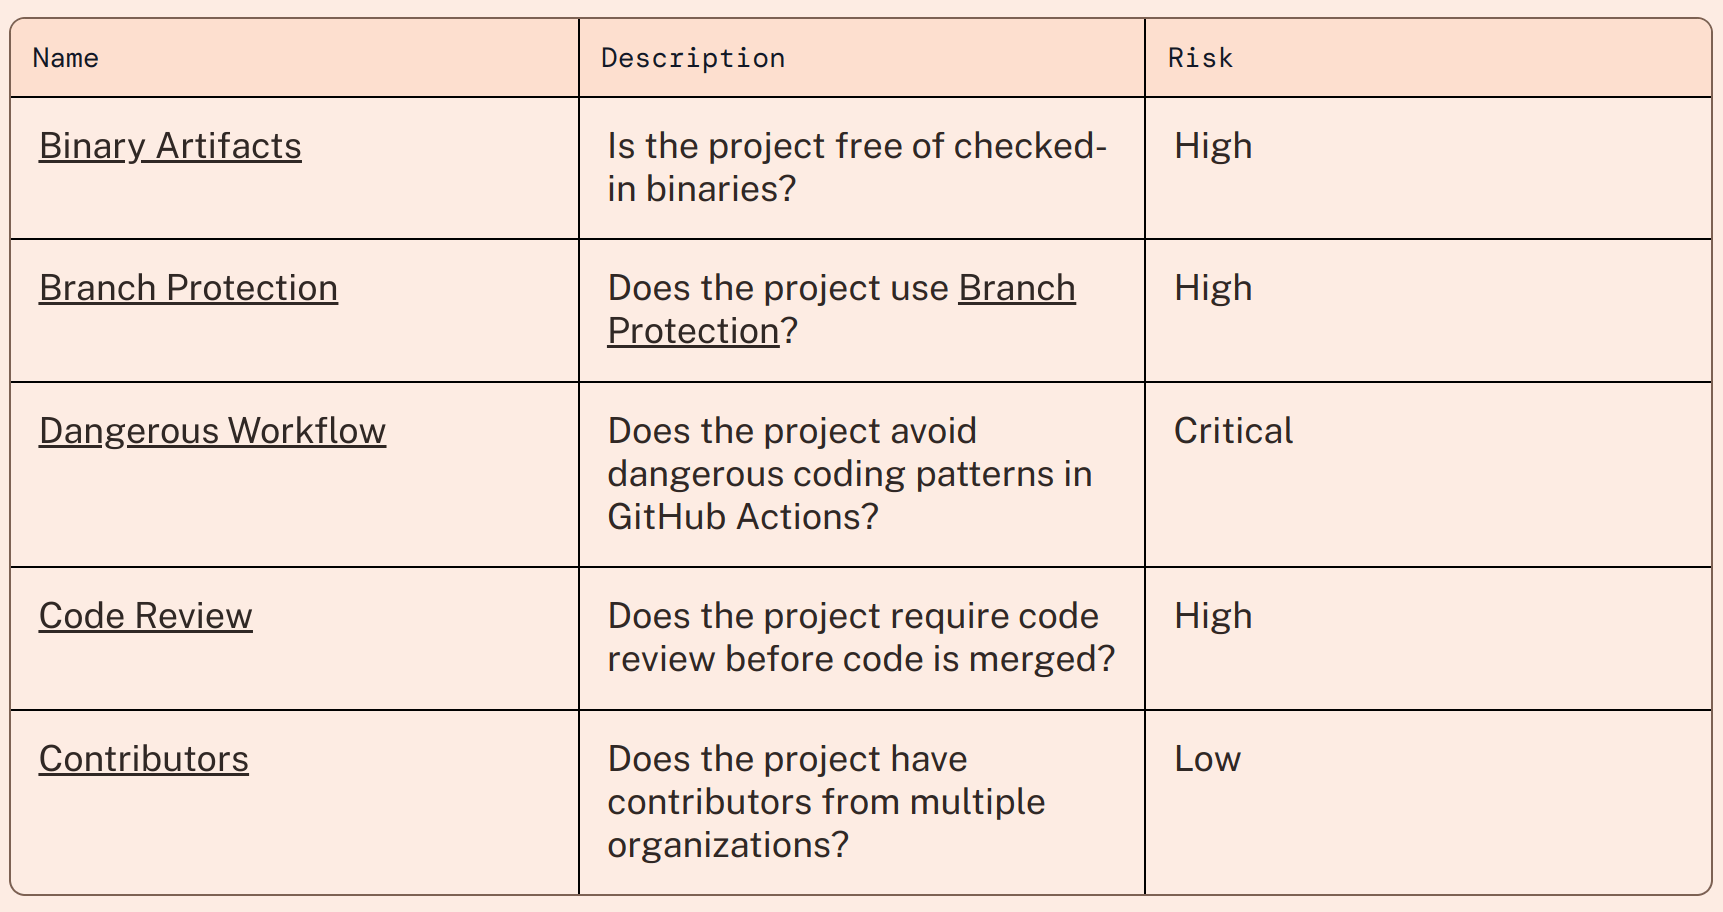Click the 'contributors from multiple organizations' description text
Image resolution: width=1723 pixels, height=912 pixels.
(825, 802)
